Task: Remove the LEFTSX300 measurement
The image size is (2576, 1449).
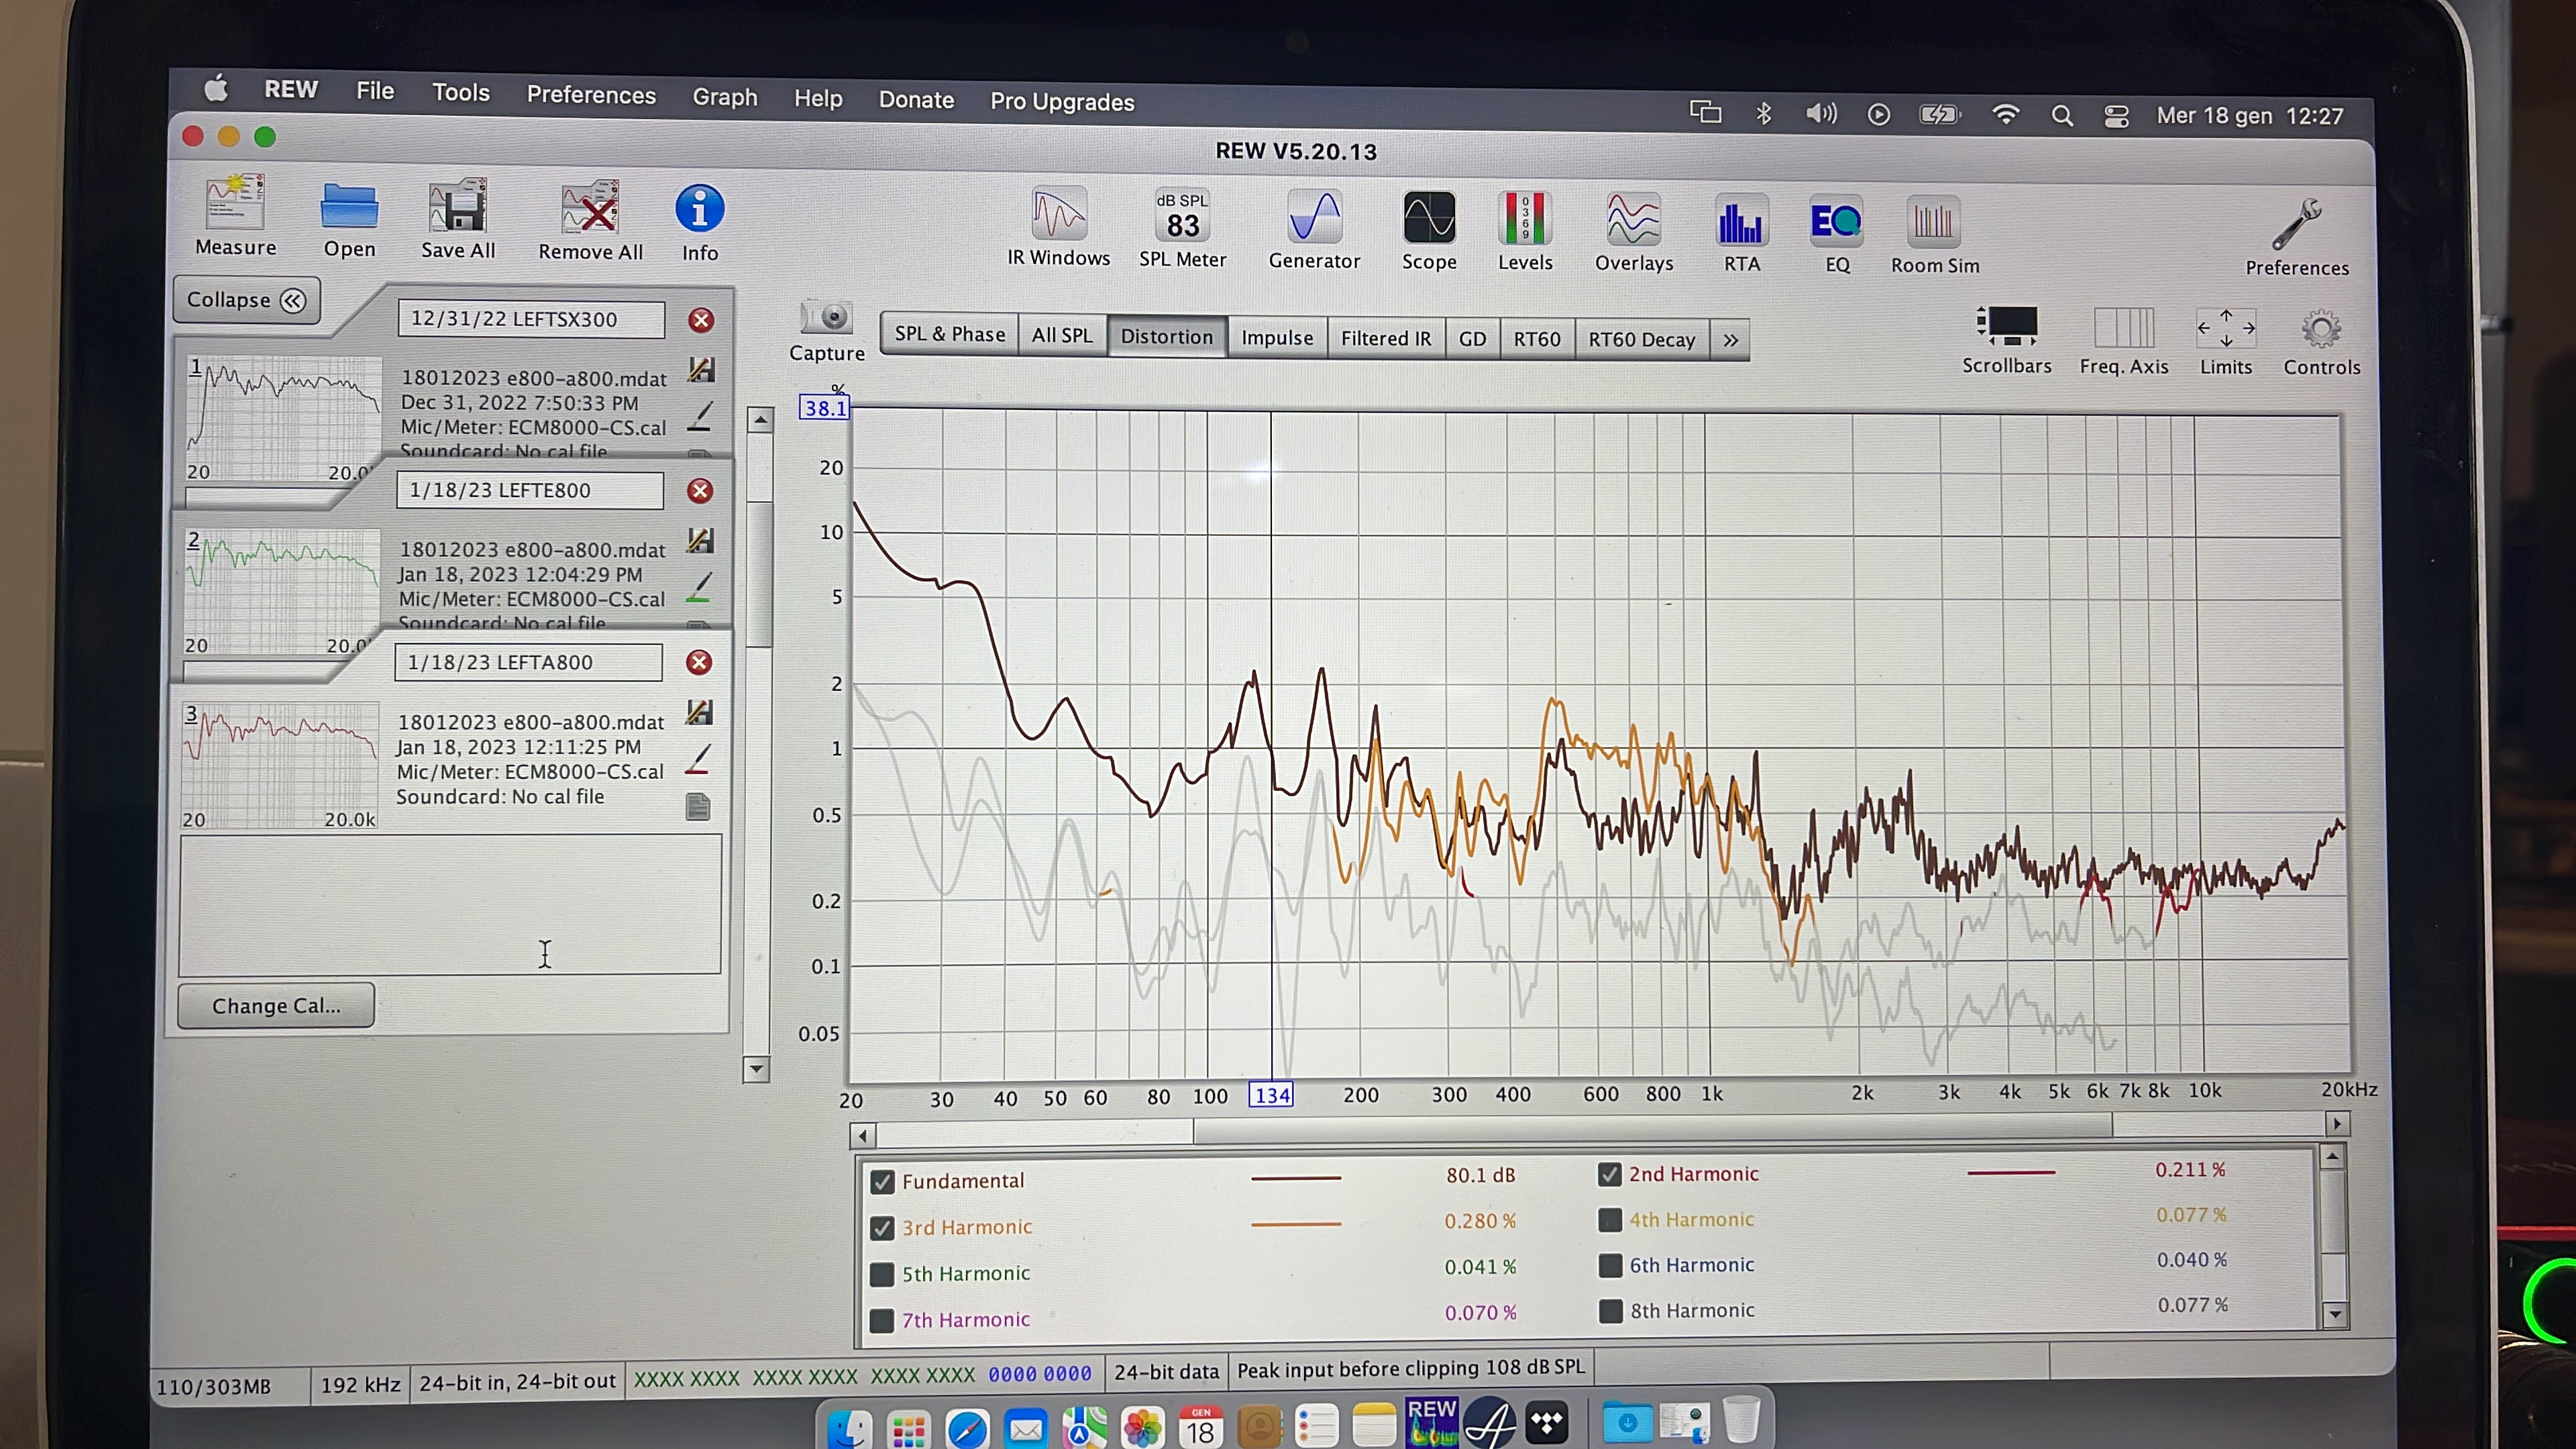Action: (701, 320)
